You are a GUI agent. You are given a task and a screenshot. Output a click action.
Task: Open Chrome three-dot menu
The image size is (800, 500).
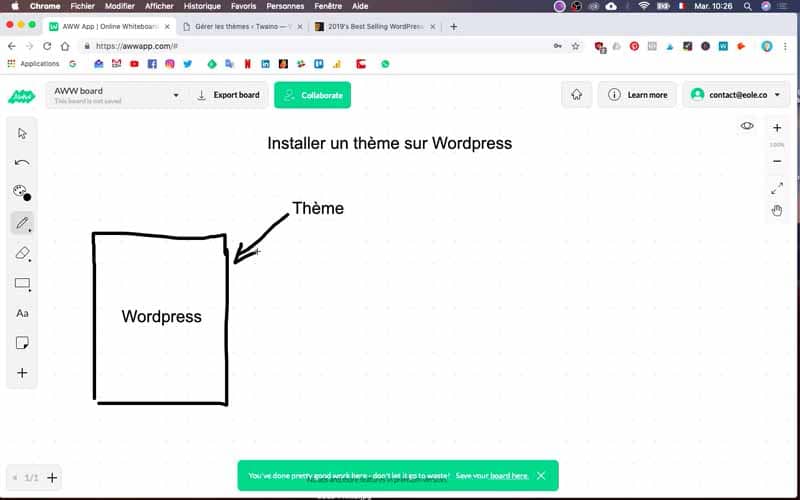click(x=785, y=46)
